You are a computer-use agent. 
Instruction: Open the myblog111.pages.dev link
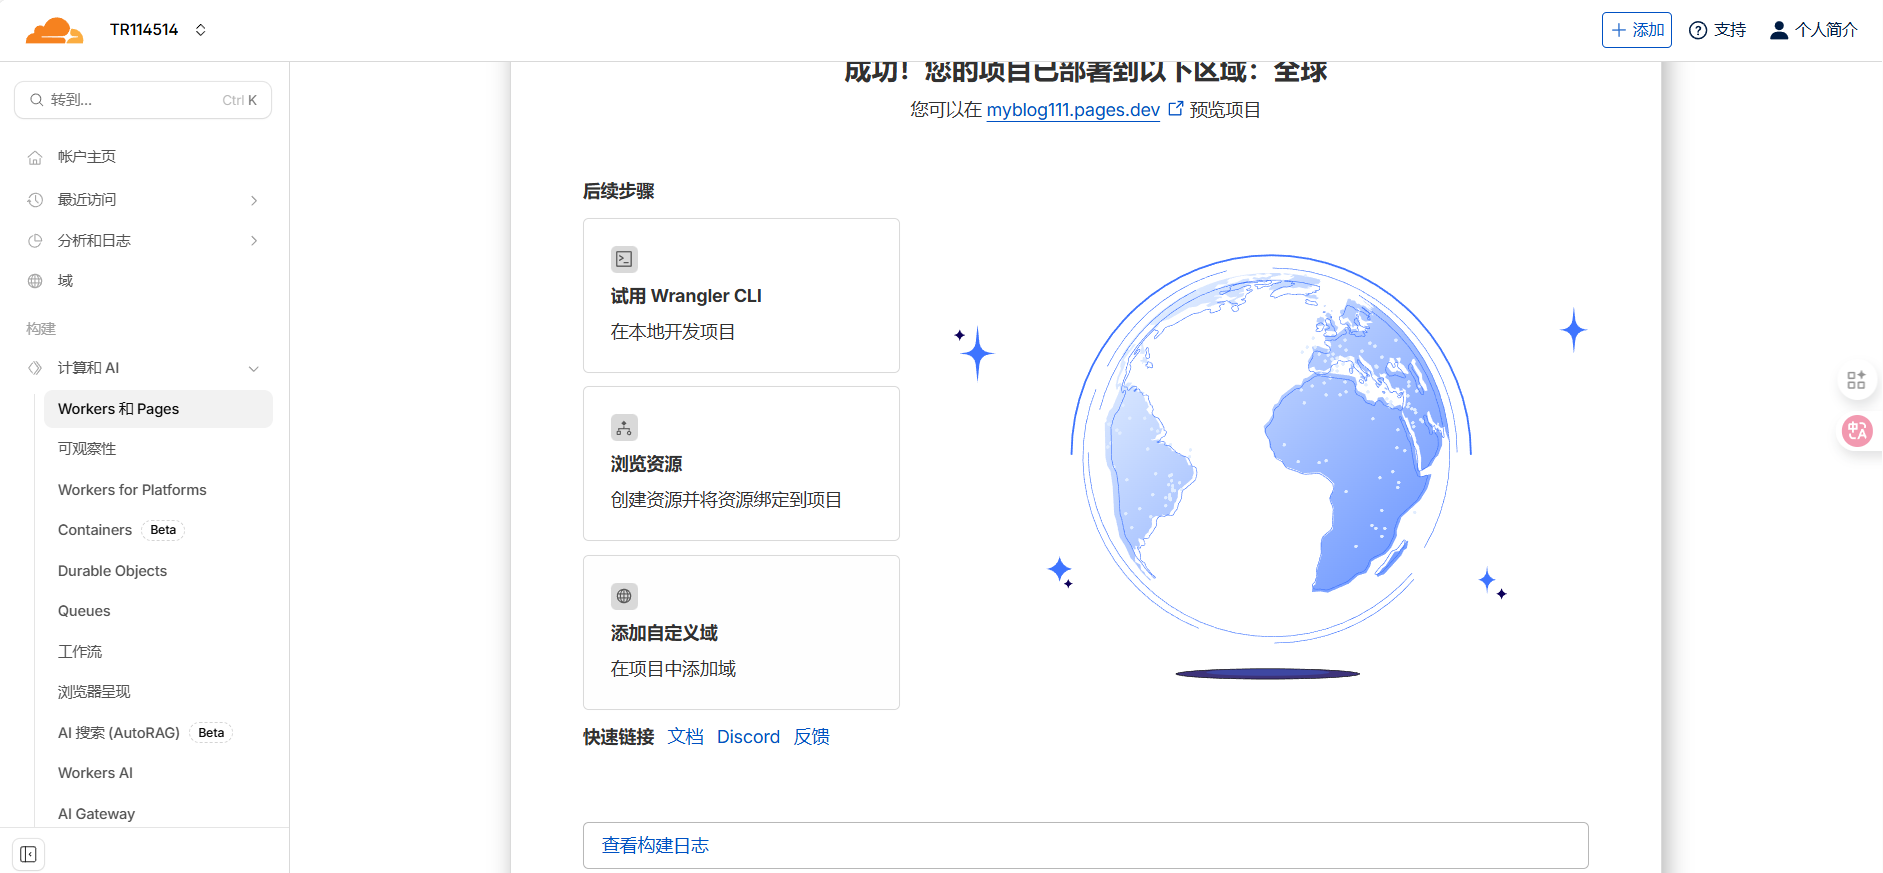tap(1072, 110)
